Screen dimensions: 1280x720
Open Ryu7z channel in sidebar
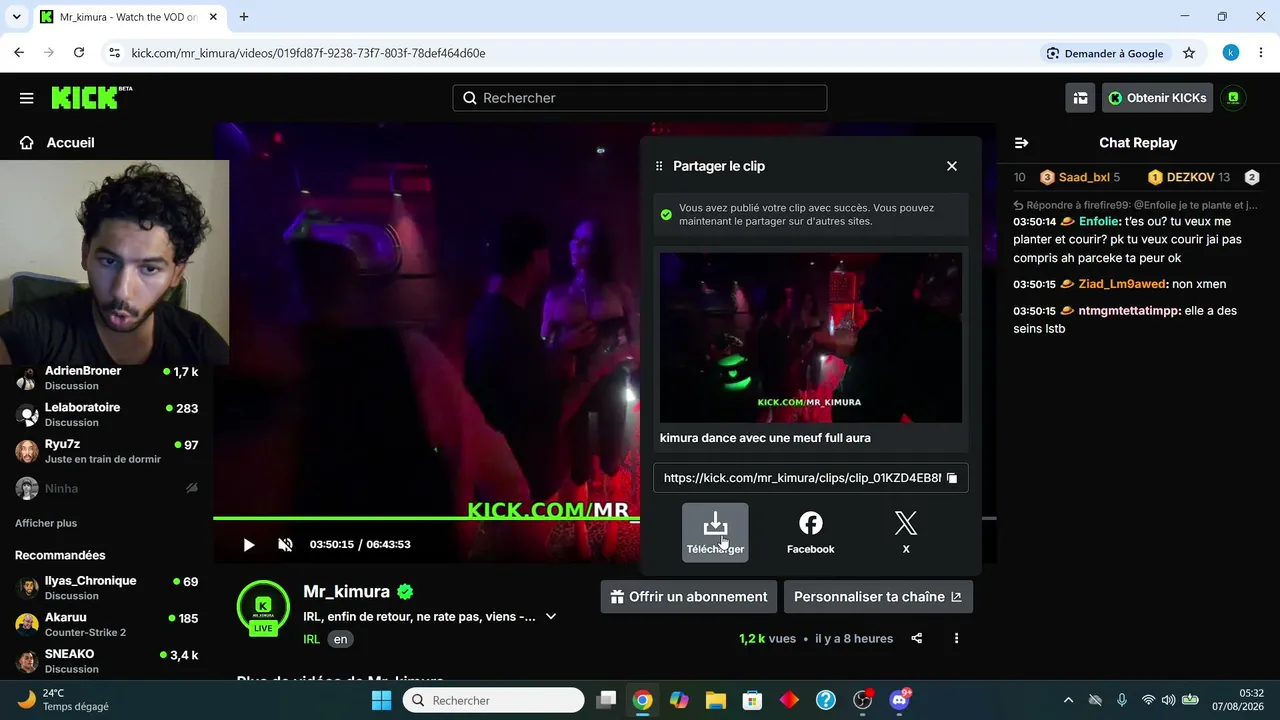pyautogui.click(x=107, y=451)
